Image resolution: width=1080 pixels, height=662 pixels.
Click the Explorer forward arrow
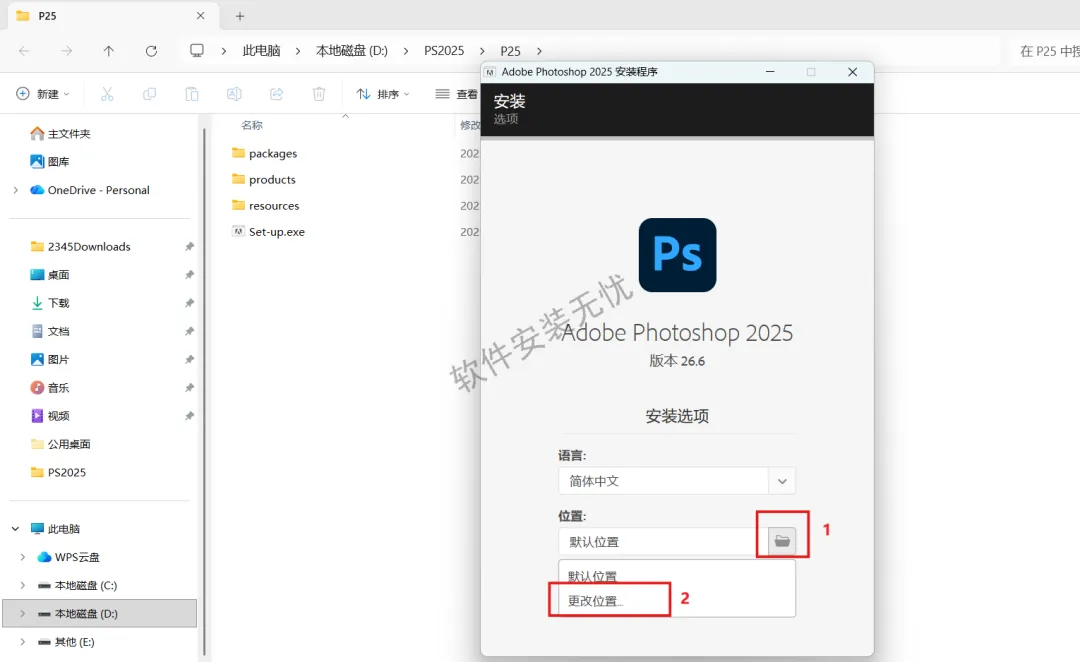(x=66, y=51)
